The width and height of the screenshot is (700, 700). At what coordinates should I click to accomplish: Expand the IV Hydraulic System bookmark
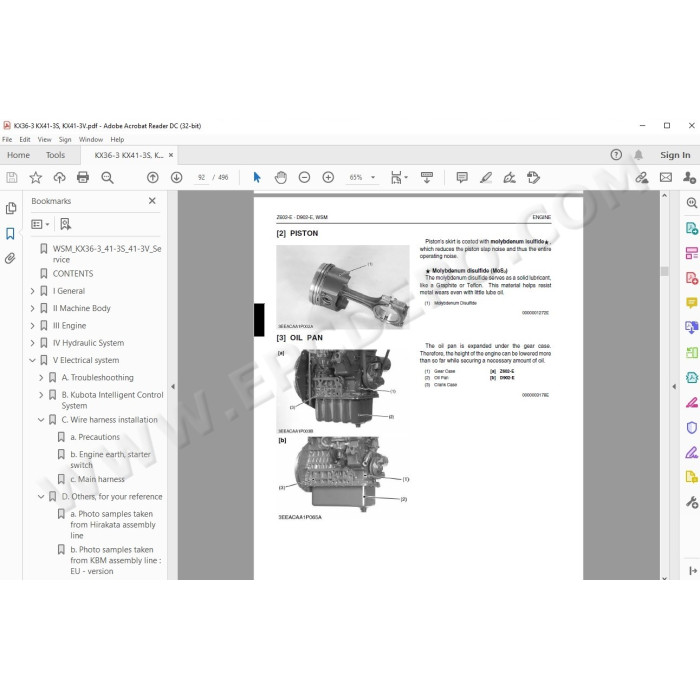(x=32, y=343)
